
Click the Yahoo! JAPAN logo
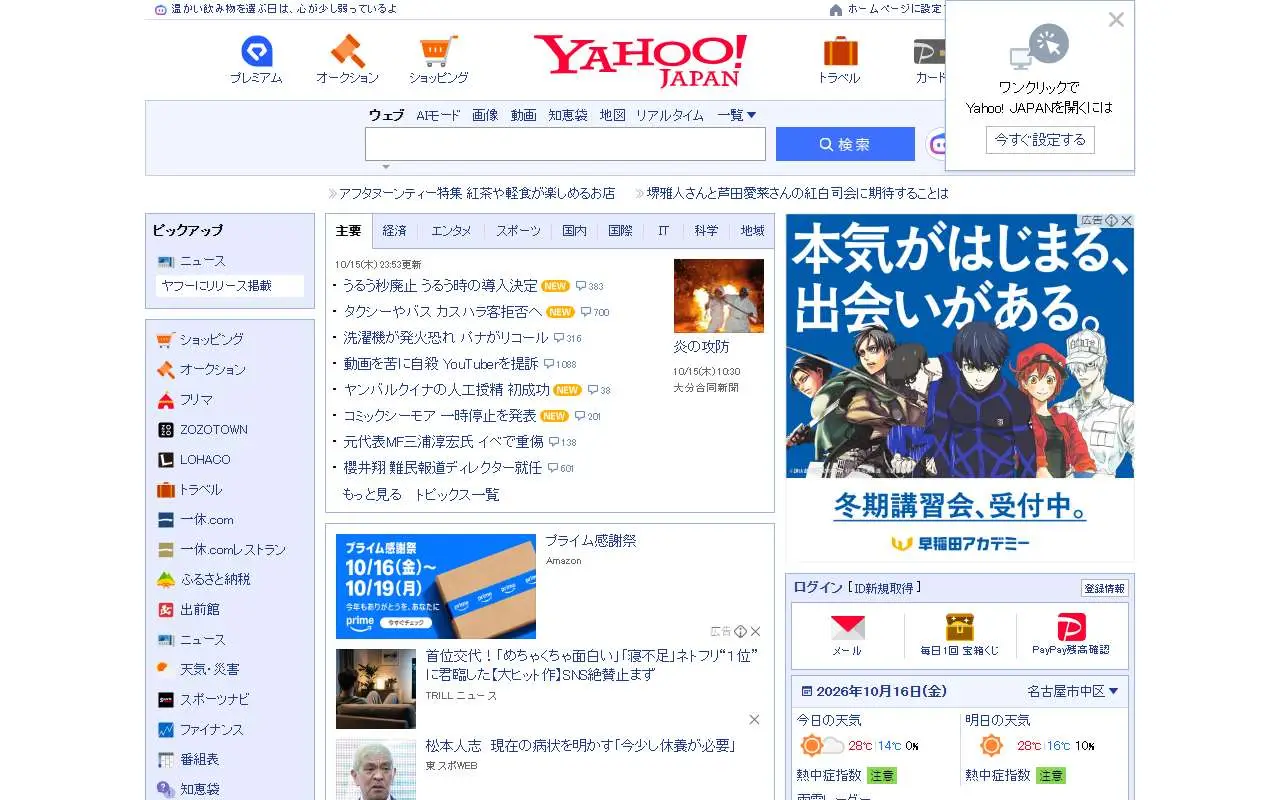(640, 60)
